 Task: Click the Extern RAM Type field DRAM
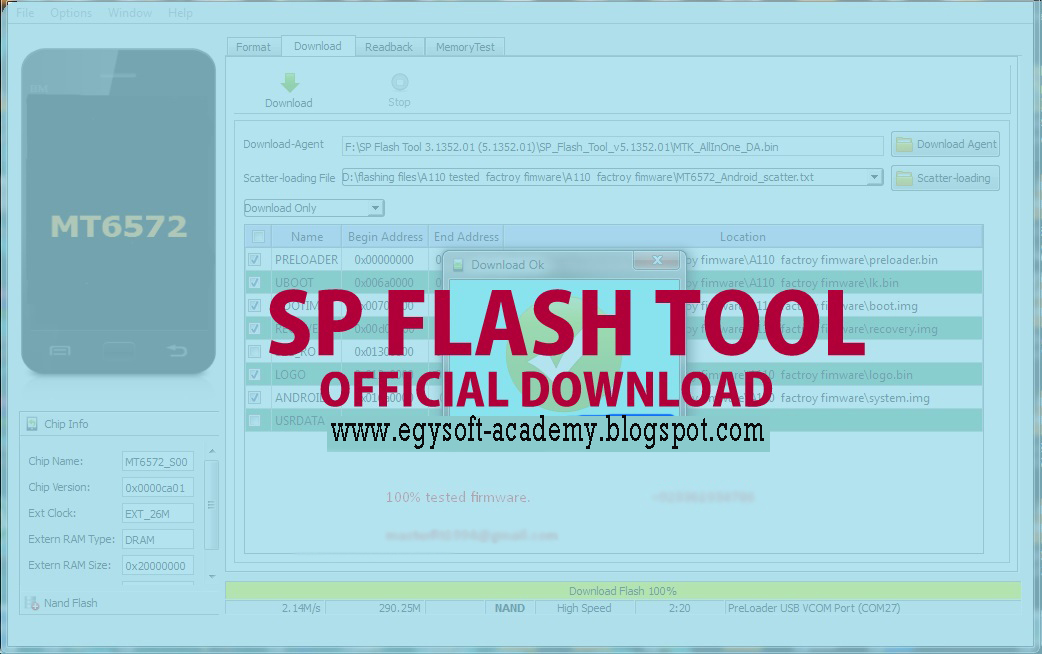[x=157, y=540]
